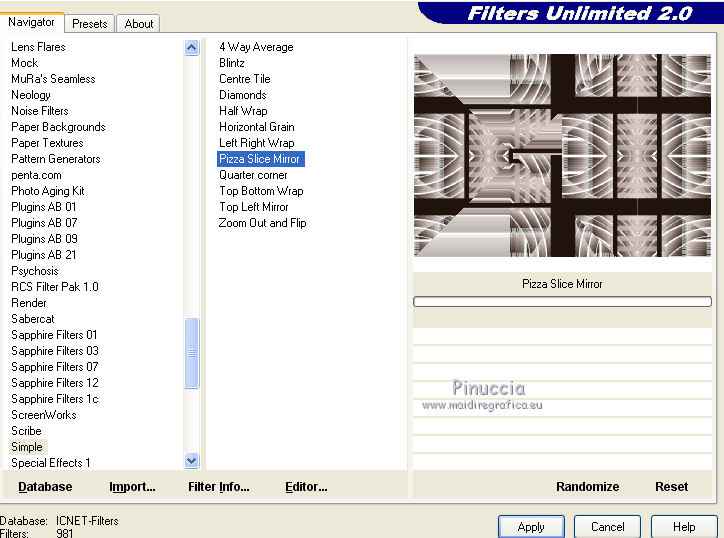724x538 pixels.
Task: Select the Pattern Generators category
Action: 56,159
